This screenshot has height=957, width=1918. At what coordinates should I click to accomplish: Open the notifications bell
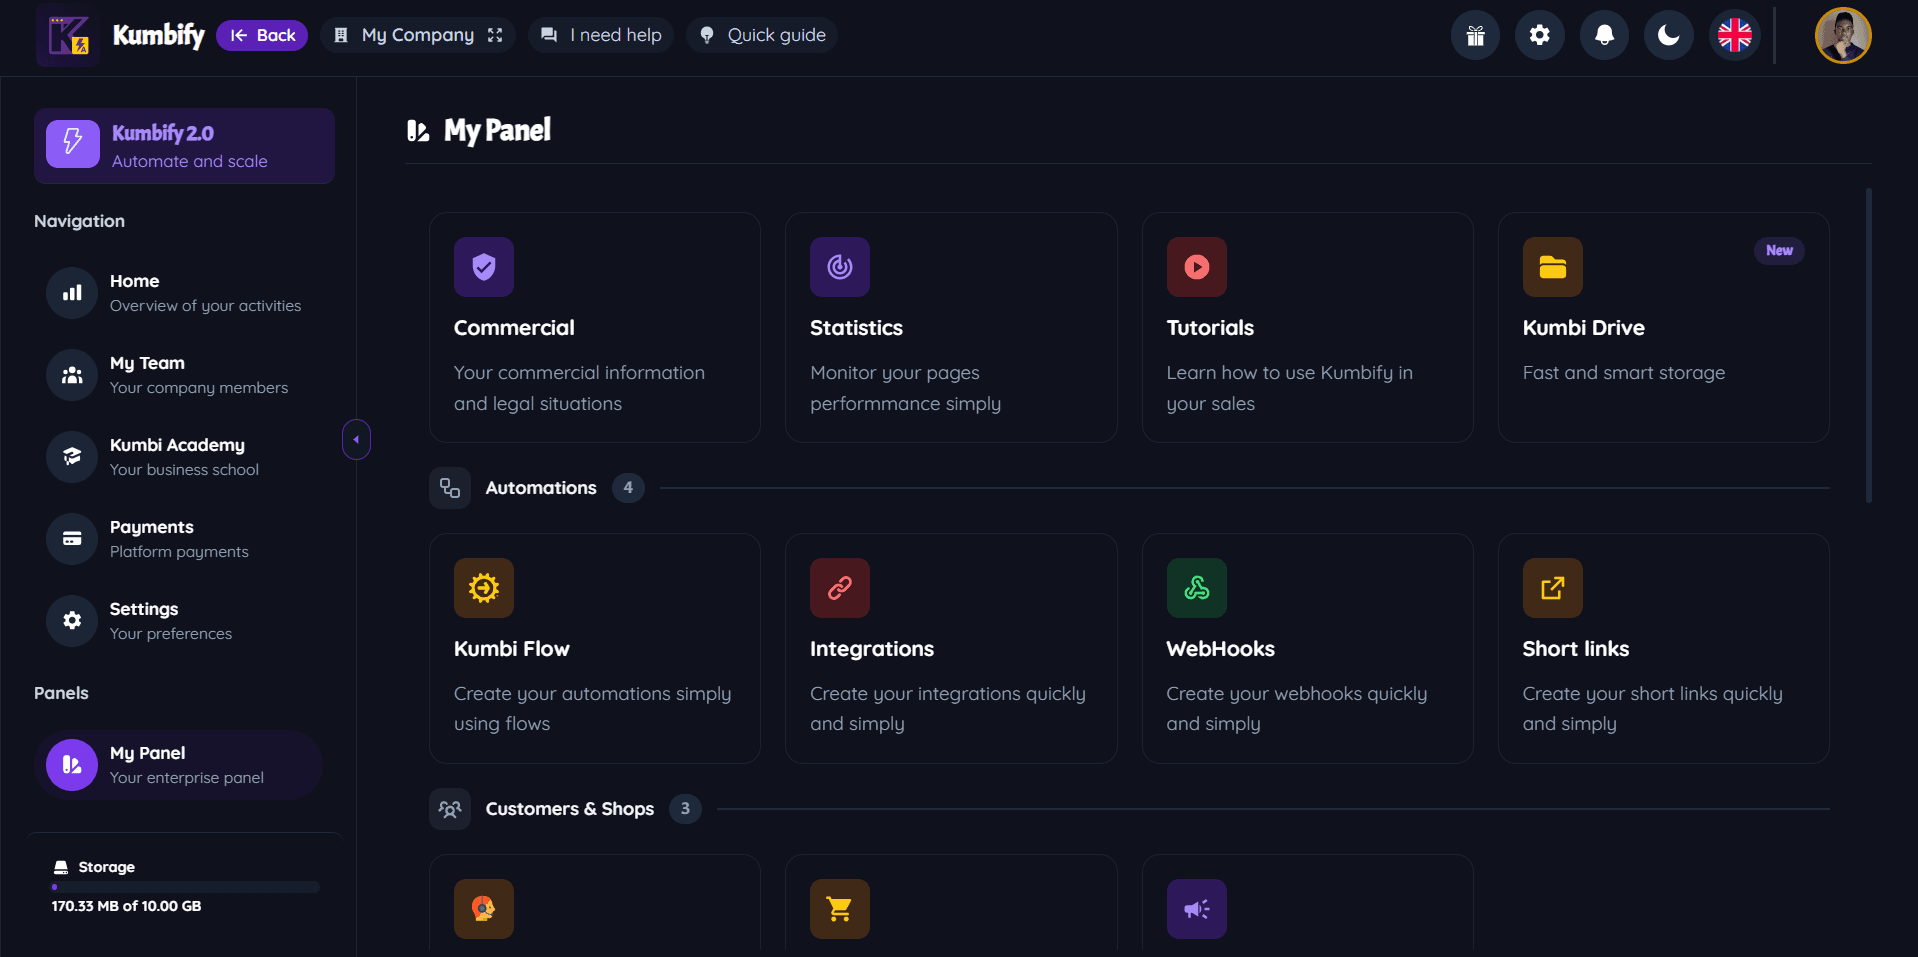1604,36
